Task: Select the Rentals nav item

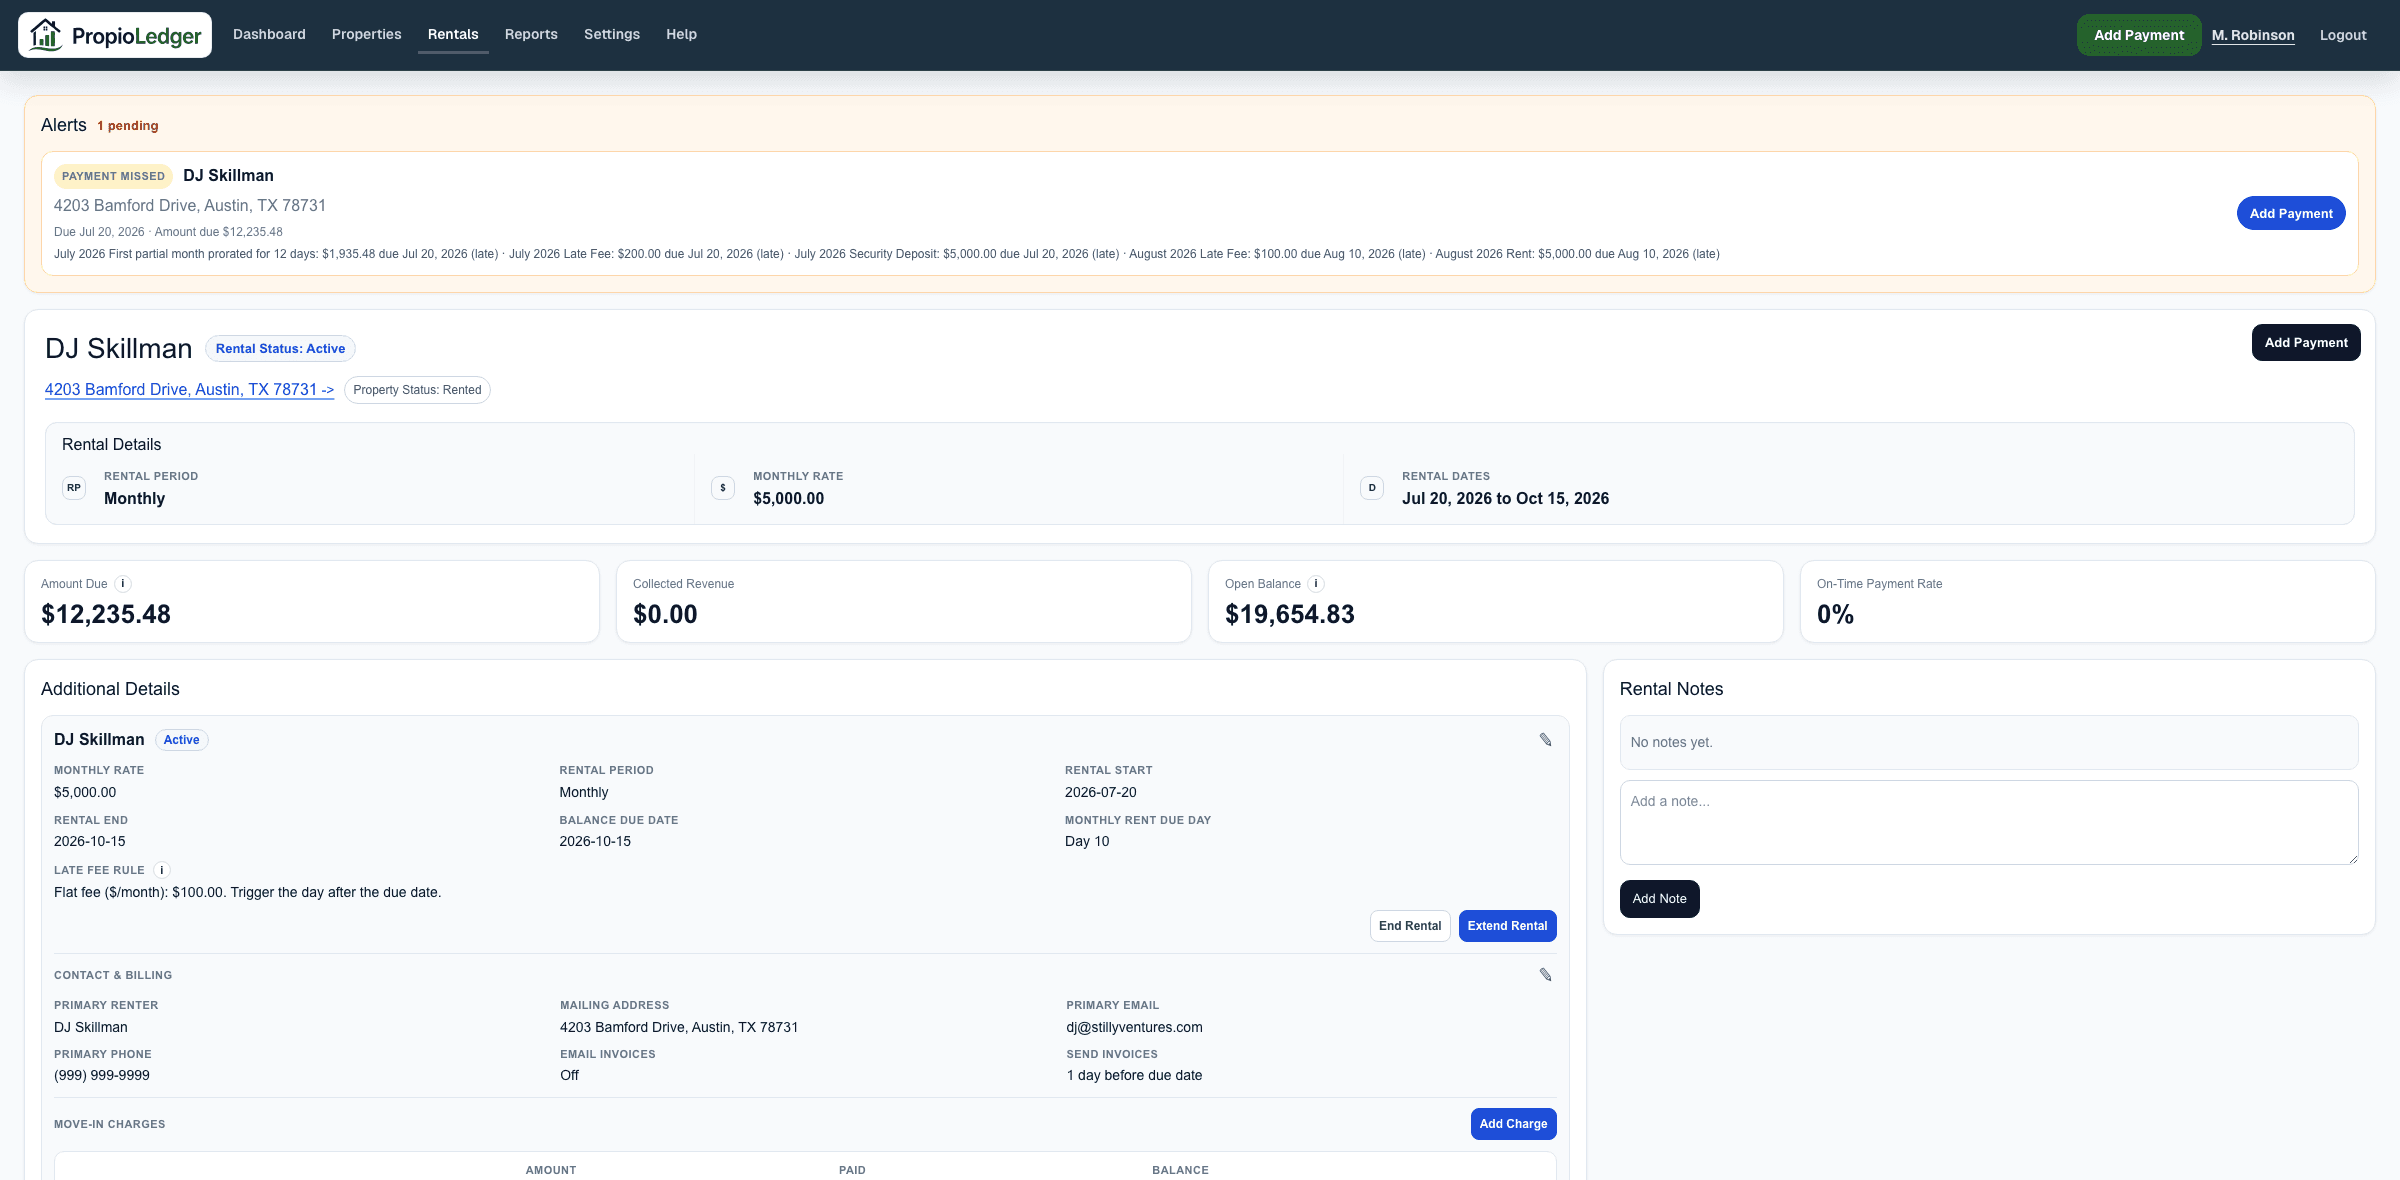Action: 453,34
